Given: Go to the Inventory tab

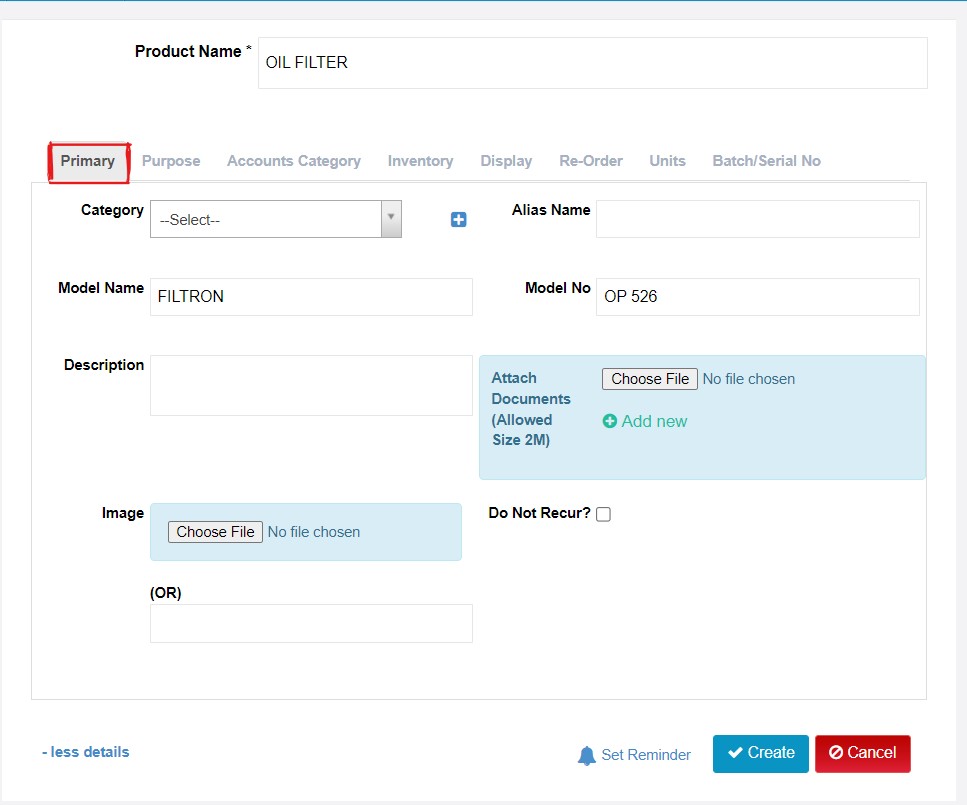Looking at the screenshot, I should pyautogui.click(x=420, y=161).
